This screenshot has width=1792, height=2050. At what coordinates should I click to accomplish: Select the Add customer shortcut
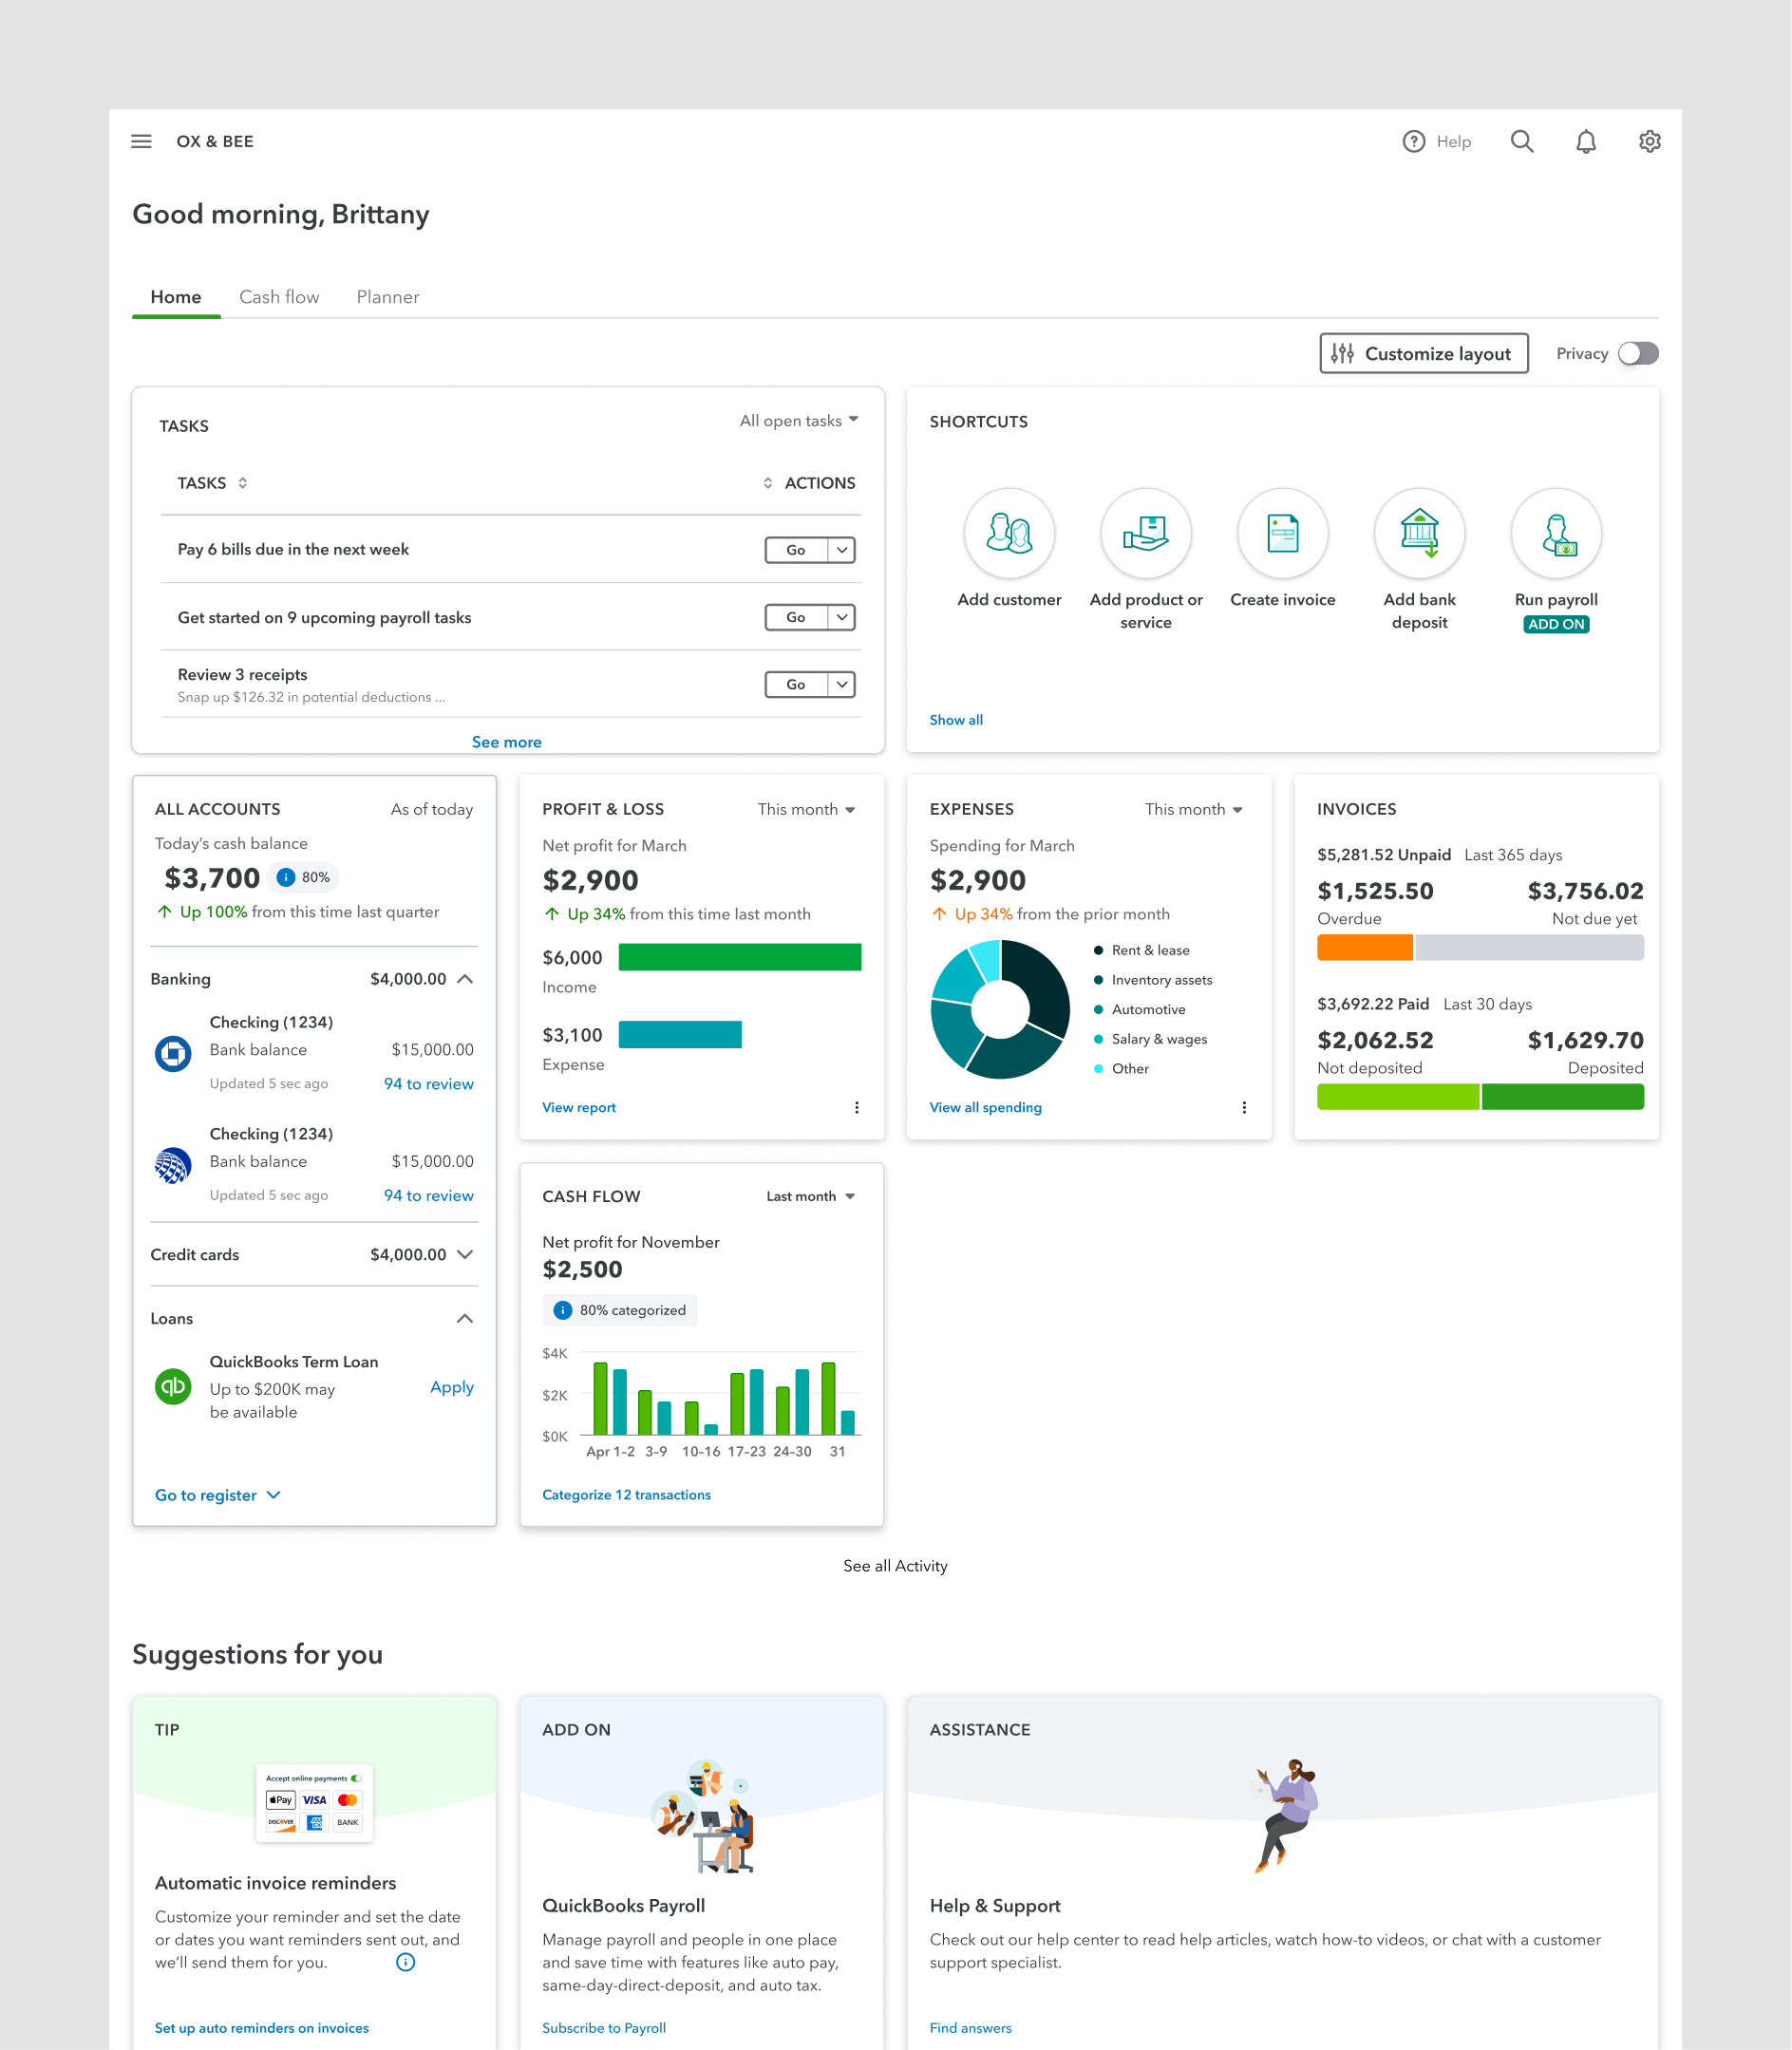click(x=1009, y=533)
